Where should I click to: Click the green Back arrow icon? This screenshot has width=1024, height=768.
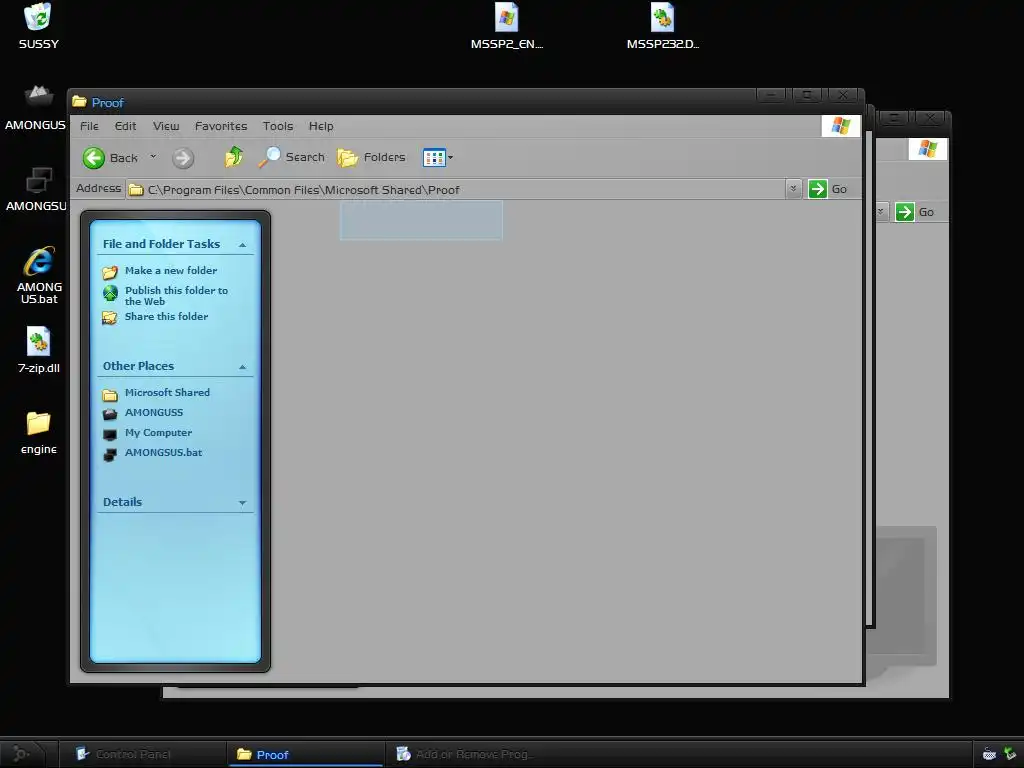93,157
